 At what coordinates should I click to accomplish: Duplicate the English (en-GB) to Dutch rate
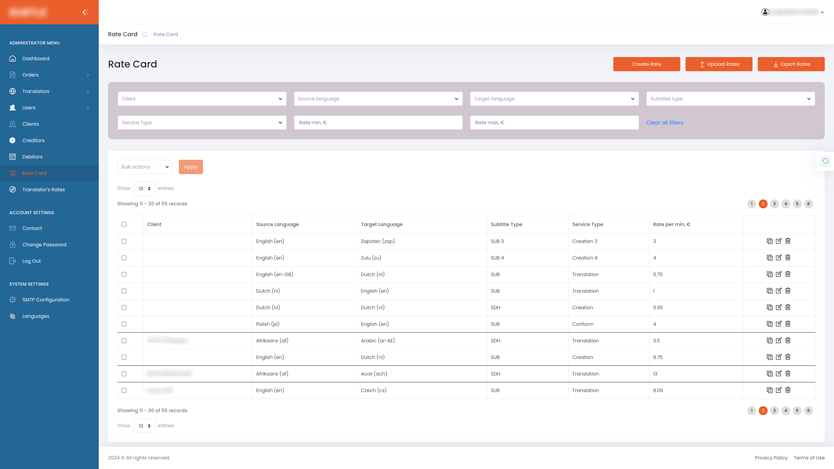pyautogui.click(x=769, y=274)
